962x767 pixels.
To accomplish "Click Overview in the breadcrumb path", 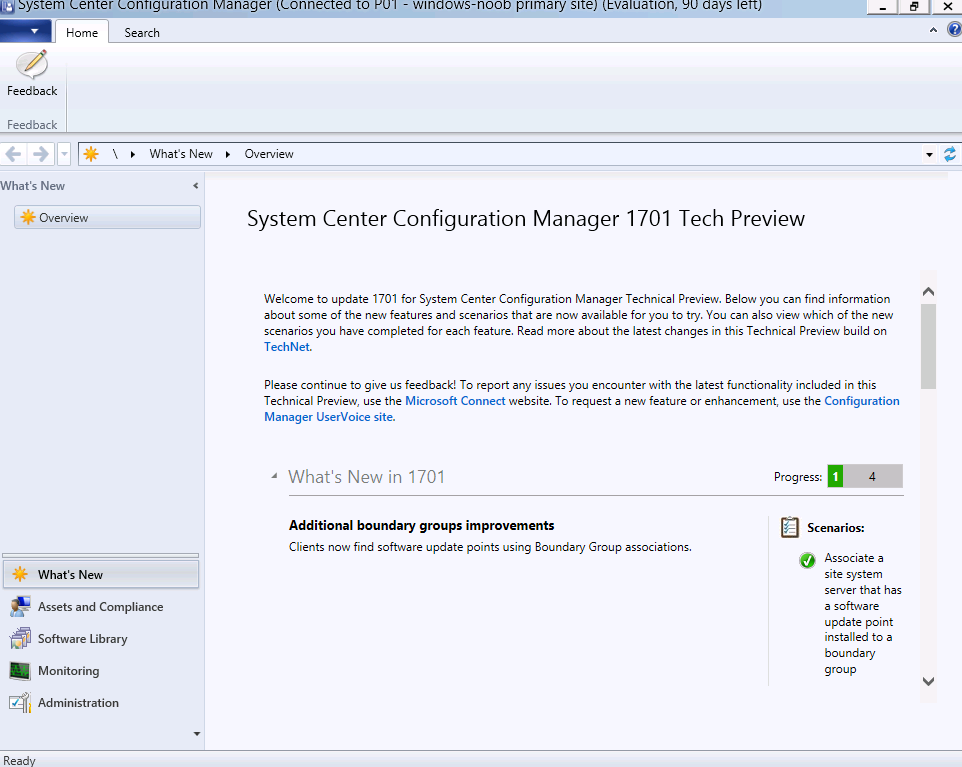I will [x=269, y=154].
